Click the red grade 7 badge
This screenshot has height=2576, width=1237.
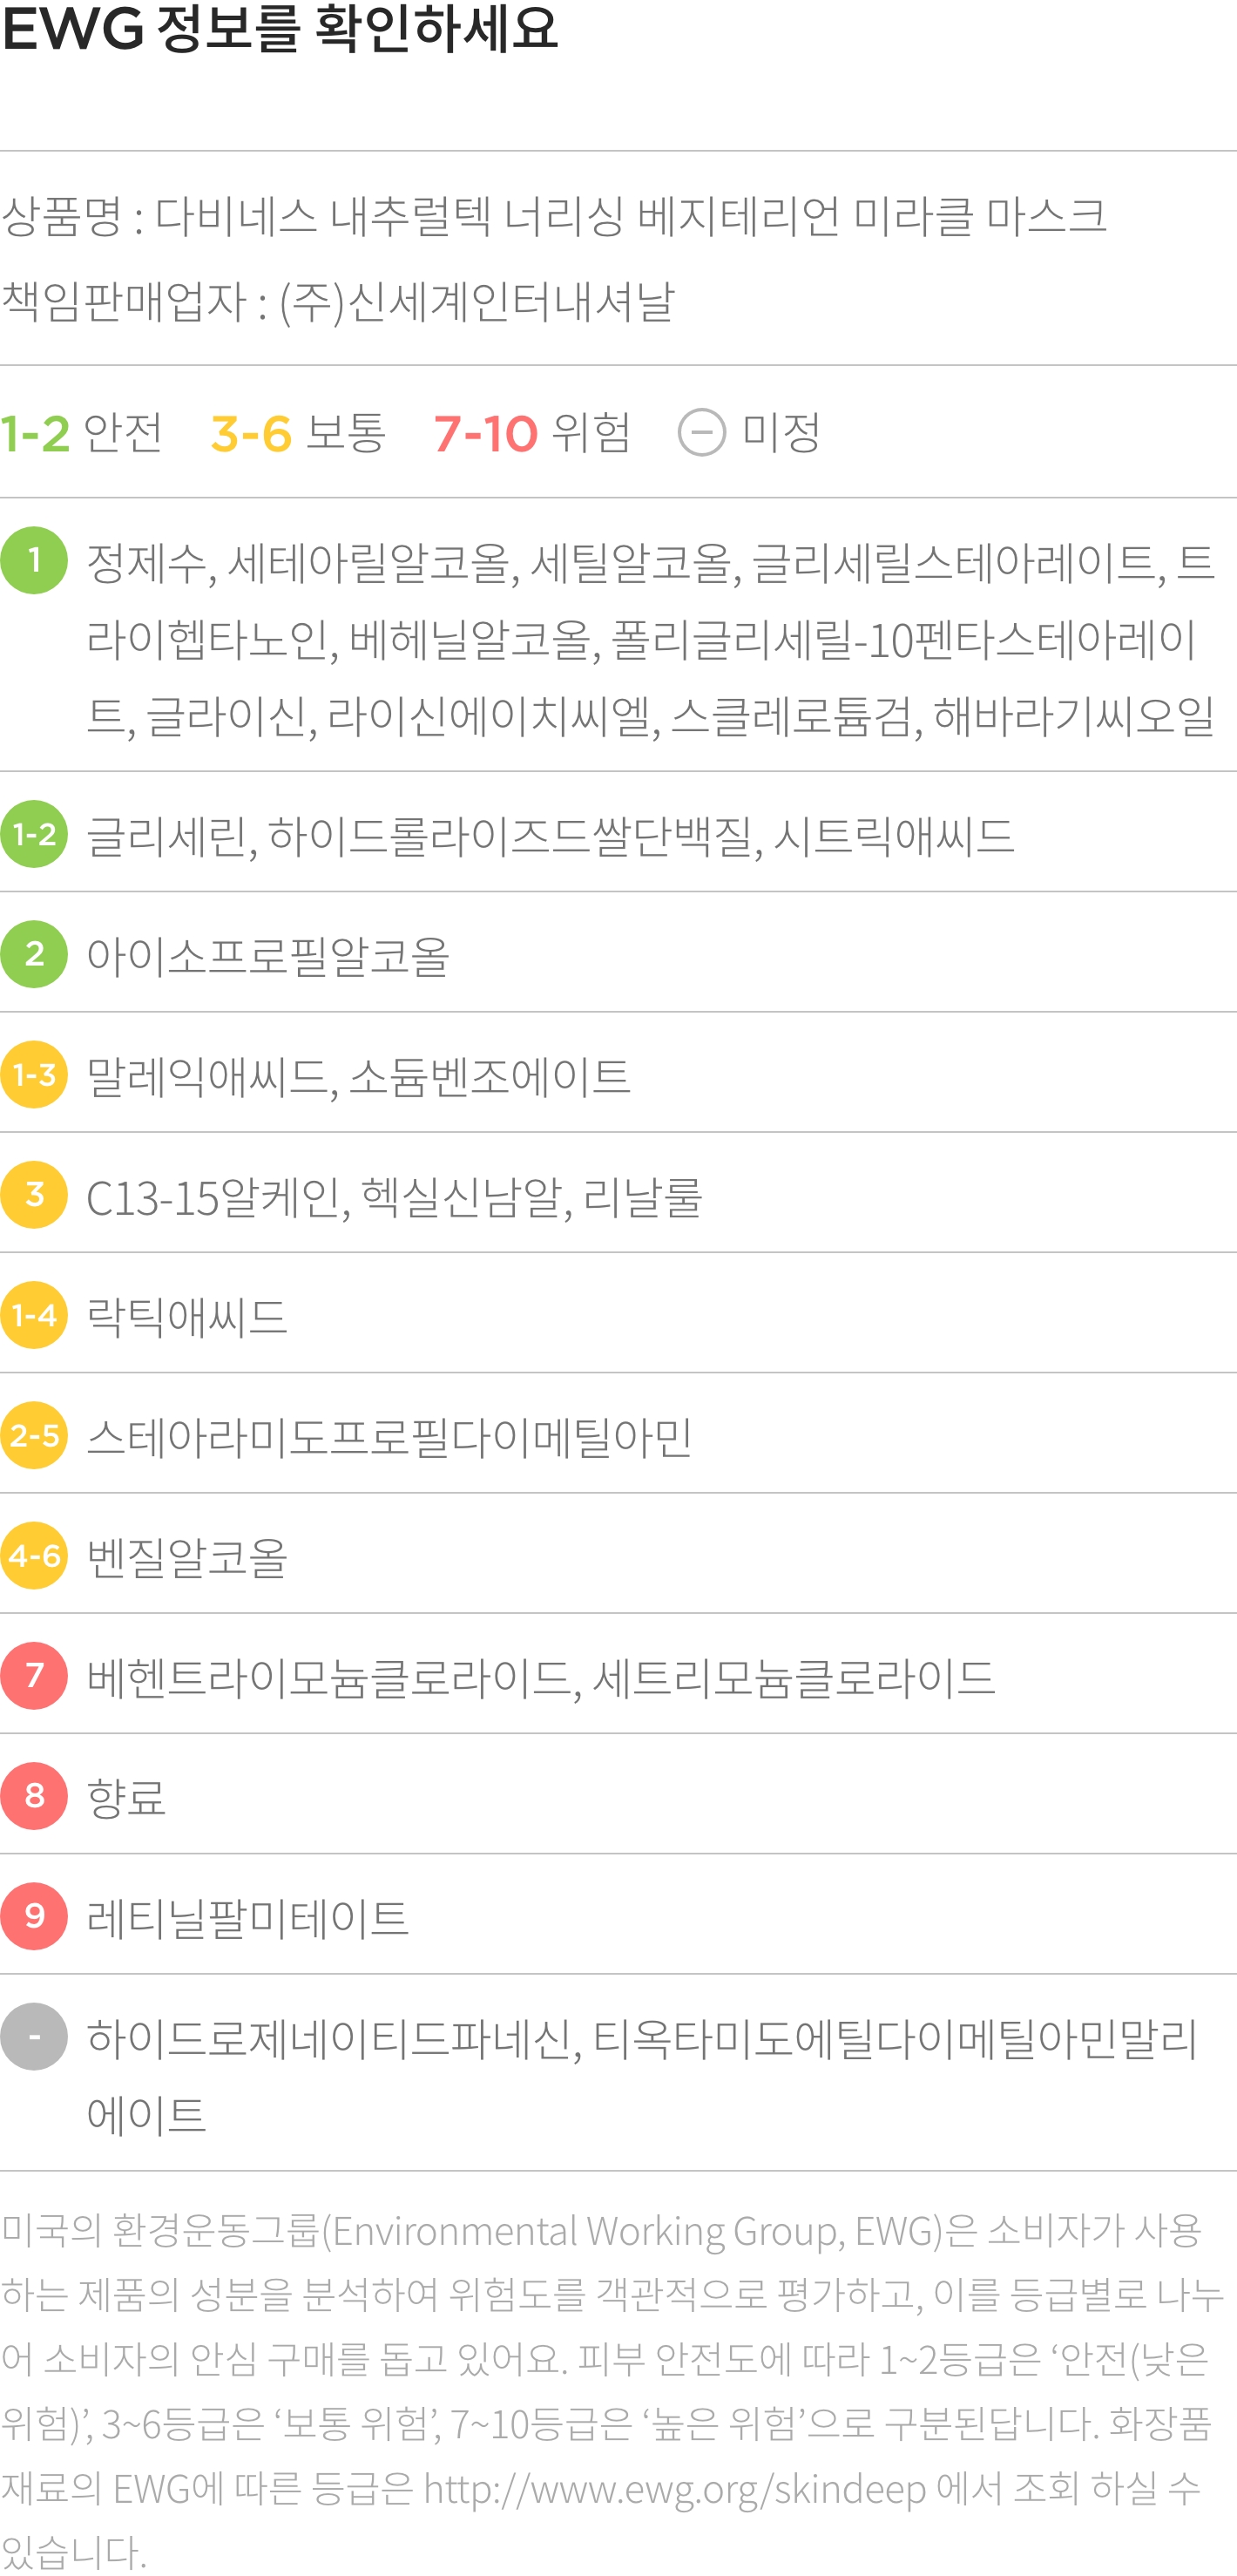(x=34, y=1676)
